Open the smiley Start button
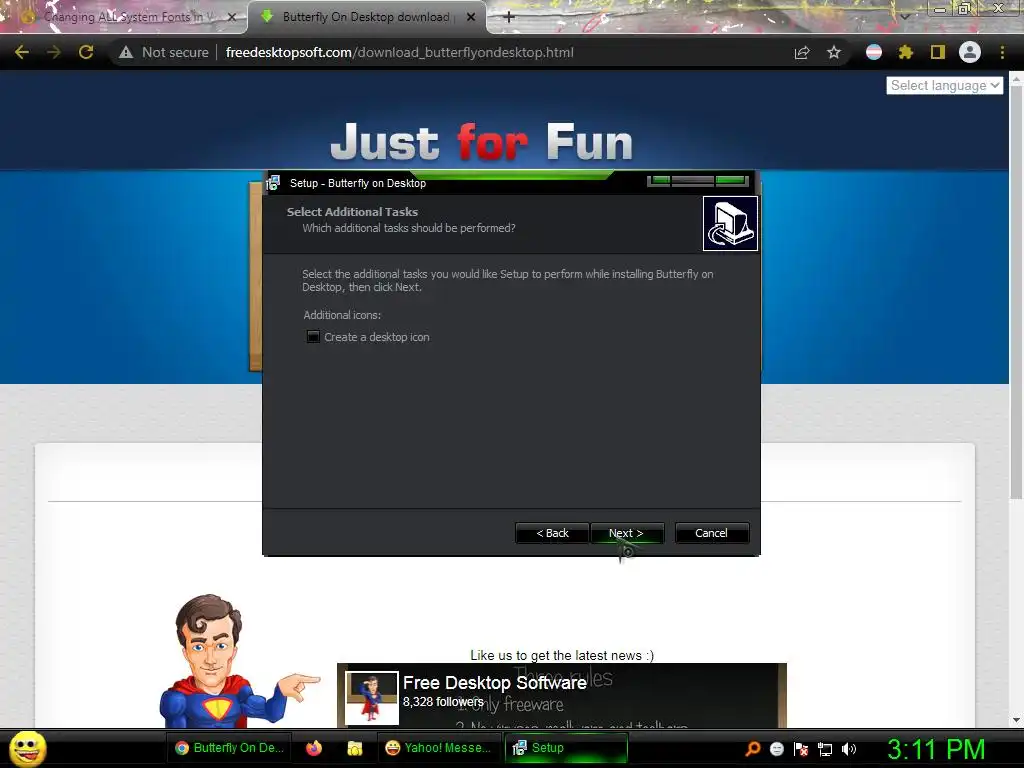 click(28, 748)
